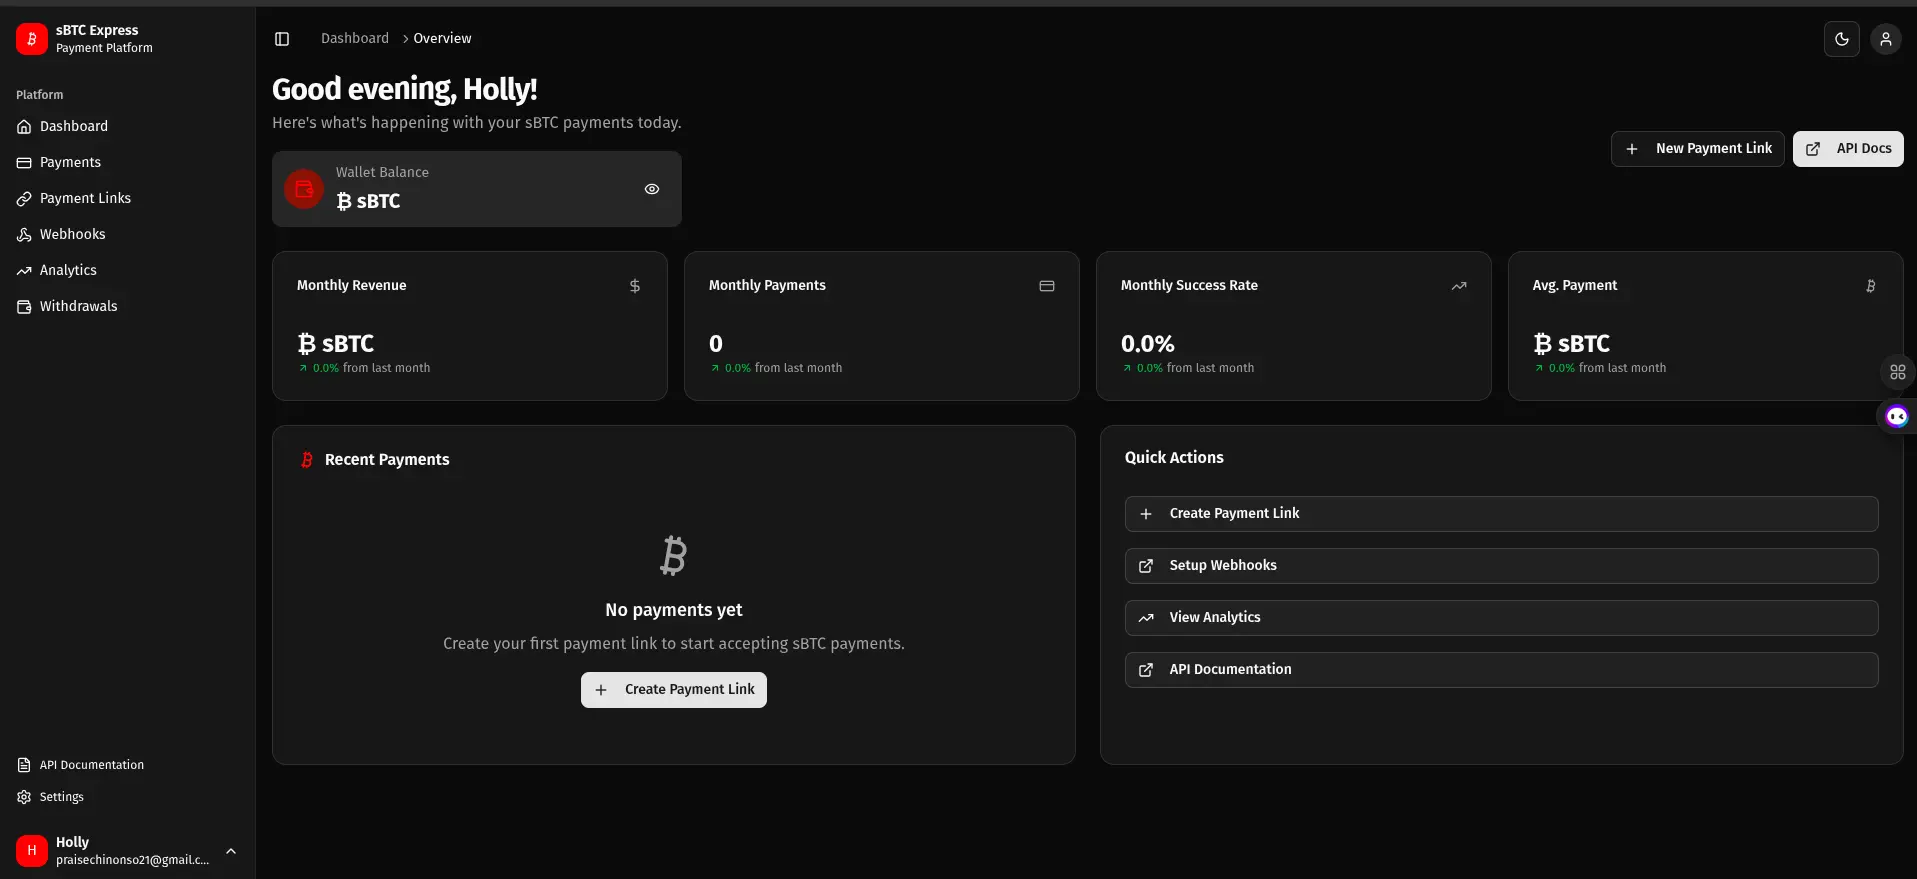Image resolution: width=1917 pixels, height=879 pixels.
Task: Click Create Payment Link in Quick Actions
Action: pyautogui.click(x=1501, y=514)
